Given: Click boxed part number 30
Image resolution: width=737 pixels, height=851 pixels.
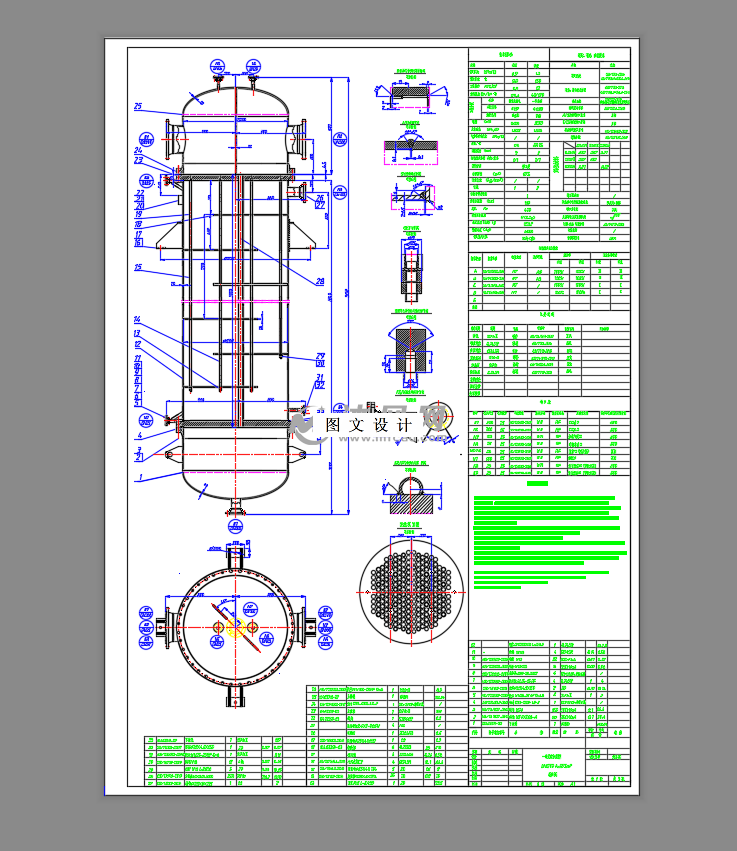Looking at the screenshot, I should point(320,364).
